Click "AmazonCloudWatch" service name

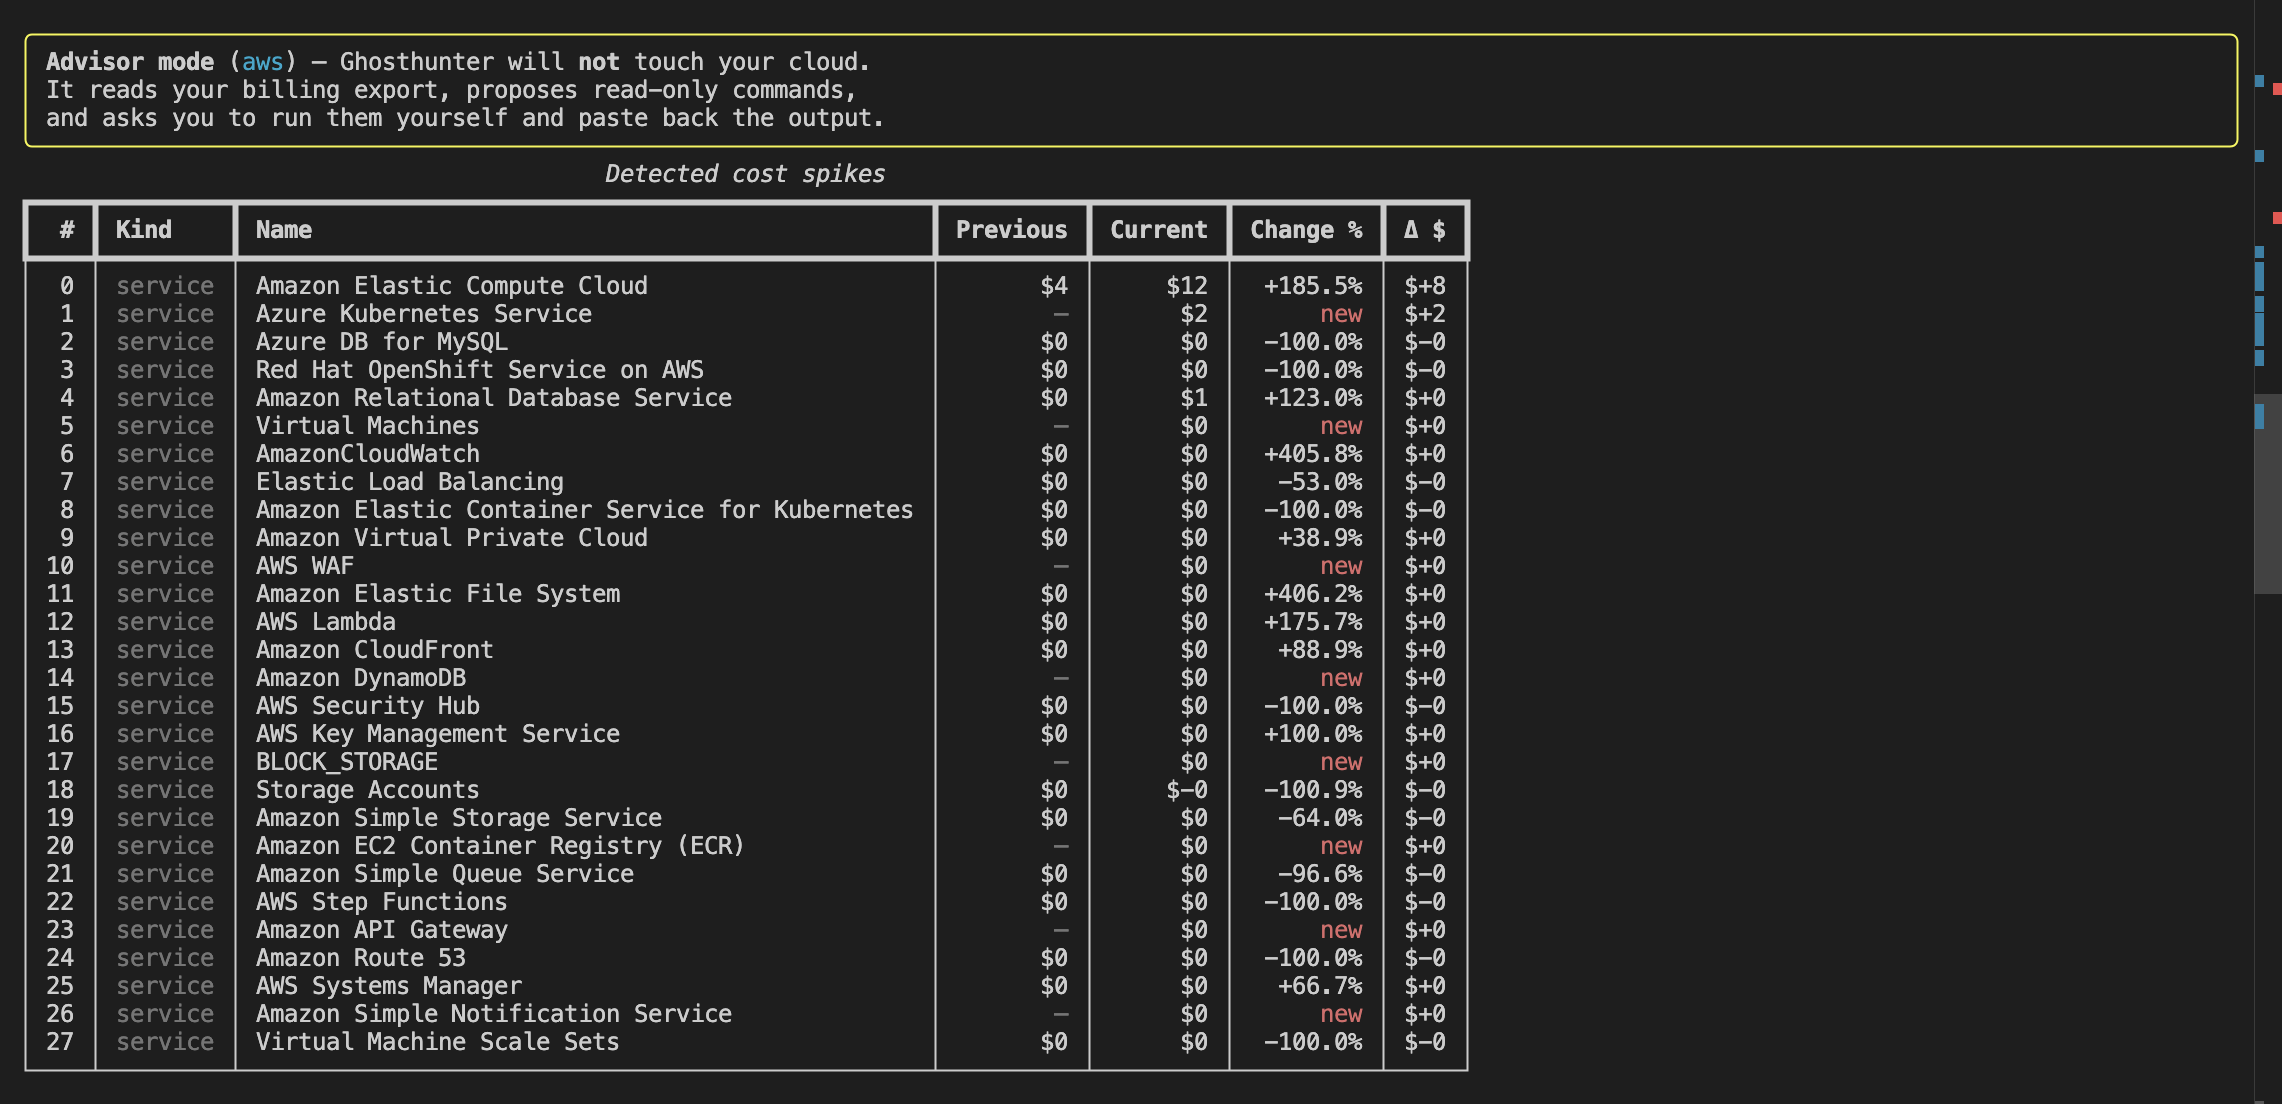(x=368, y=454)
